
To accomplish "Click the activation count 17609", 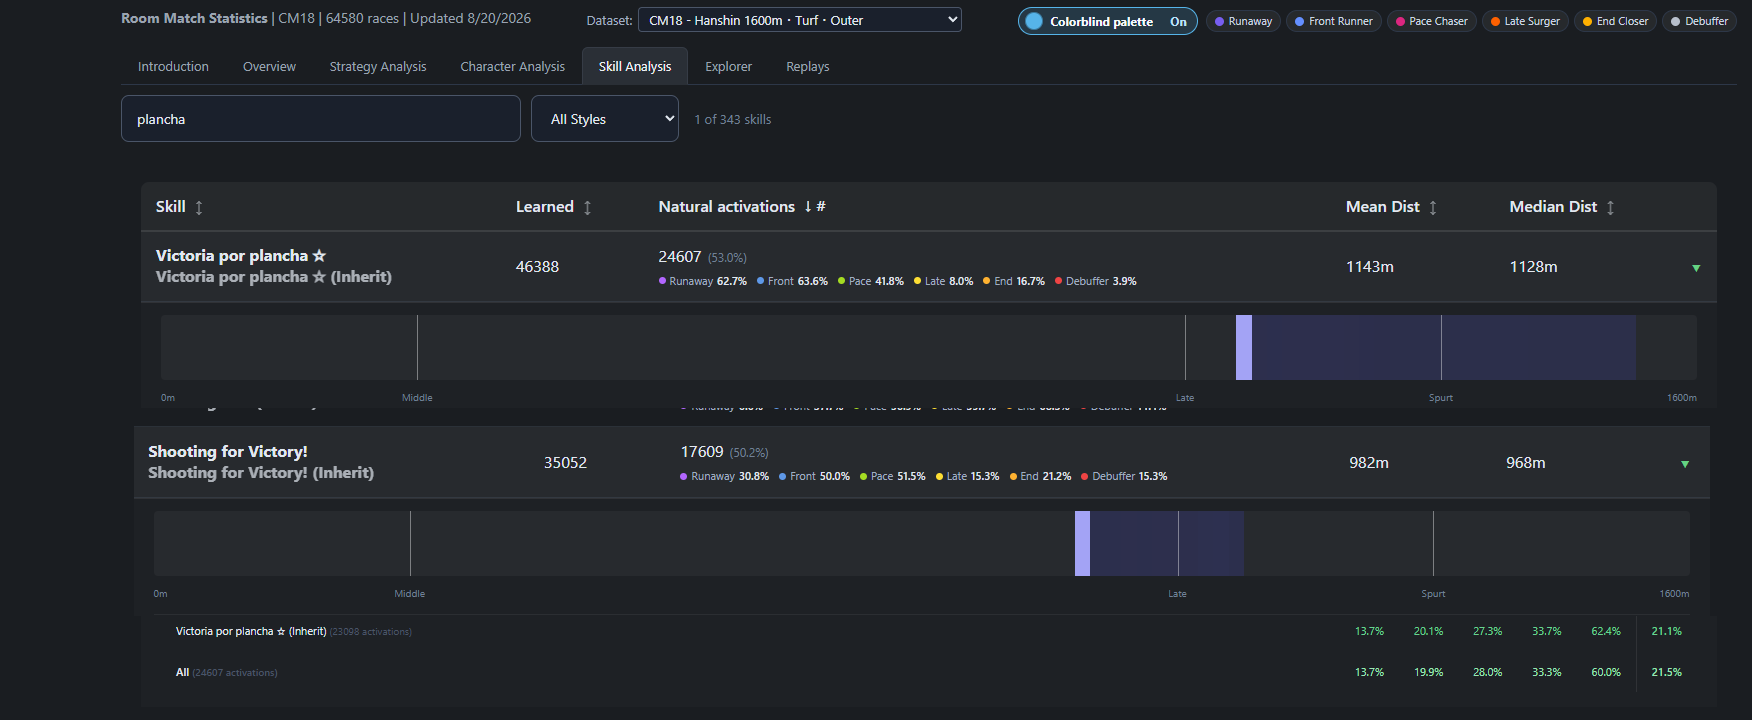I will click(702, 452).
